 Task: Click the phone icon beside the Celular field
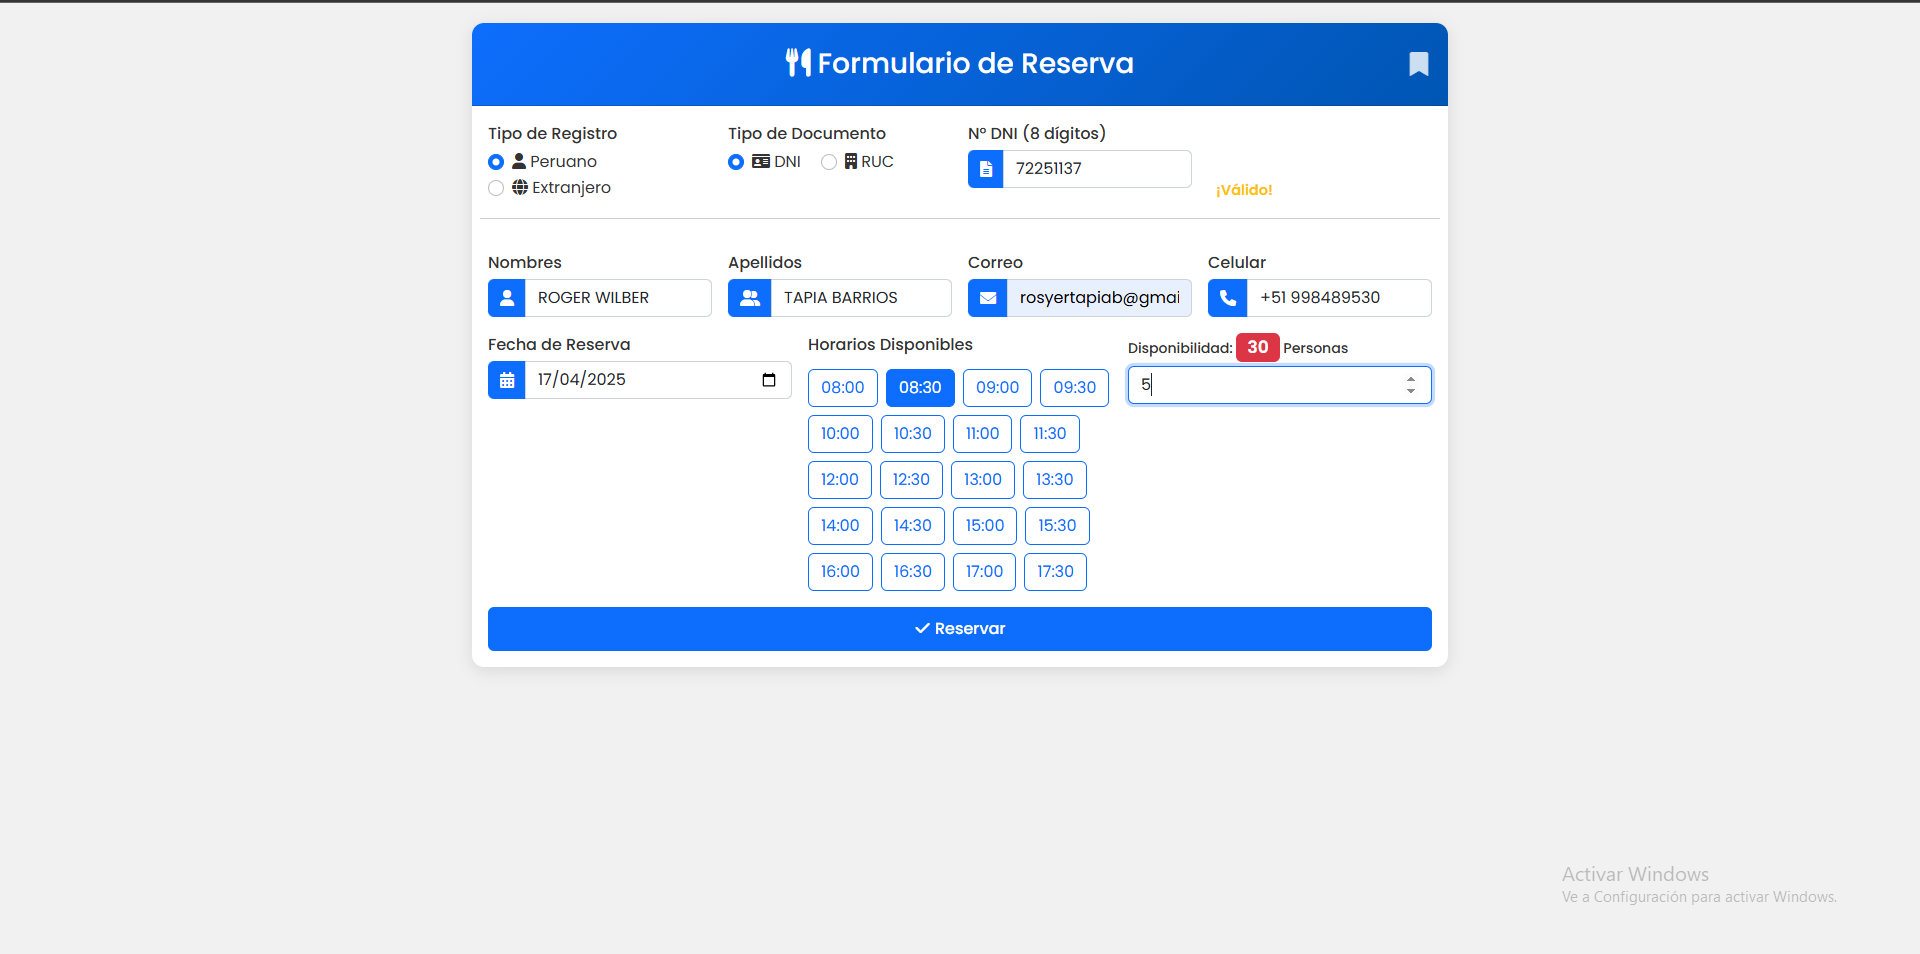pyautogui.click(x=1227, y=297)
